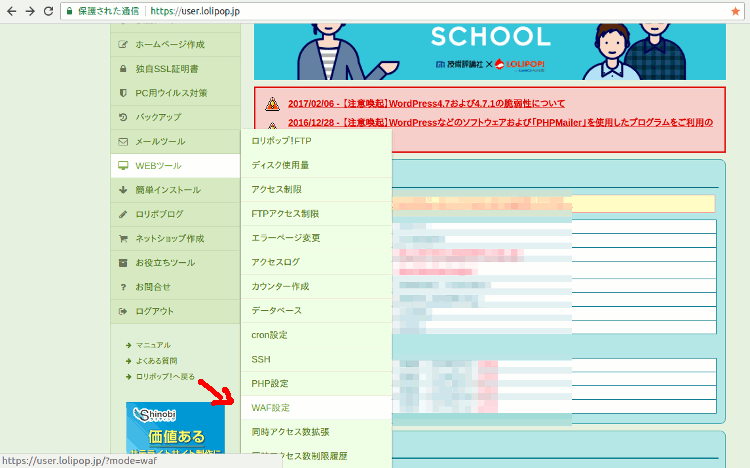750x468 pixels.
Task: Choose アクセスログ from the submenu
Action: pos(316,262)
